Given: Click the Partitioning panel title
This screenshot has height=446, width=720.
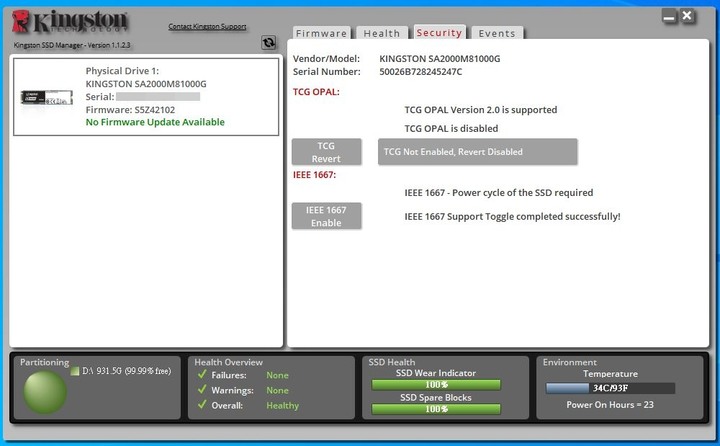Looking at the screenshot, I should tap(45, 362).
